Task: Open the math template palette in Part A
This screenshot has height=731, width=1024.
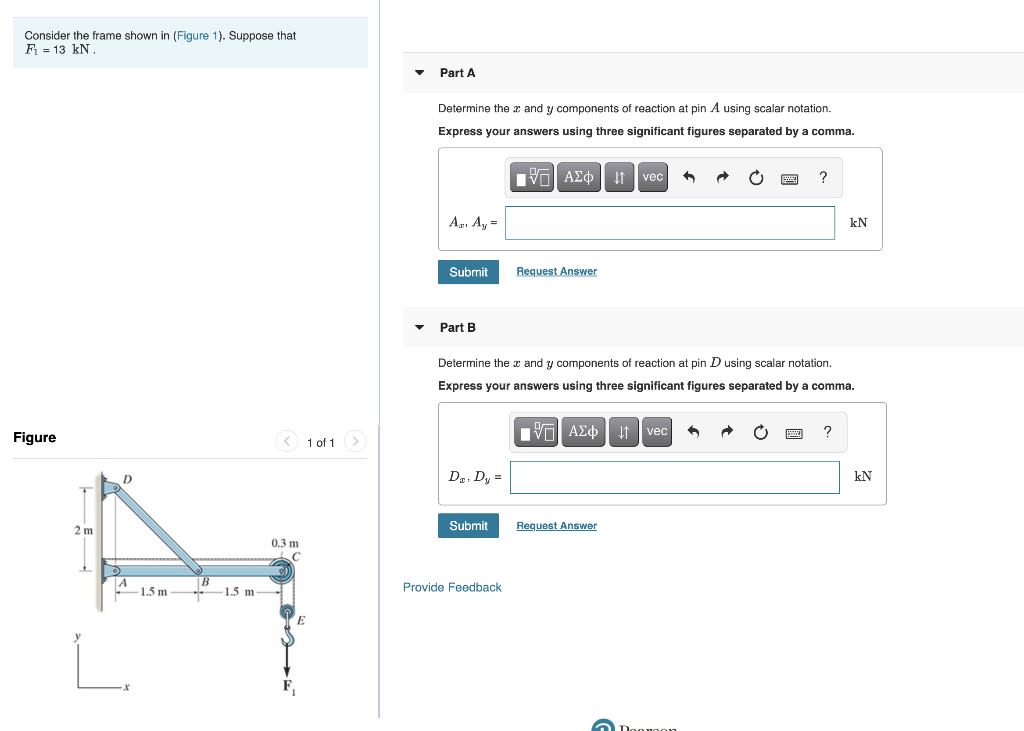Action: [x=533, y=177]
